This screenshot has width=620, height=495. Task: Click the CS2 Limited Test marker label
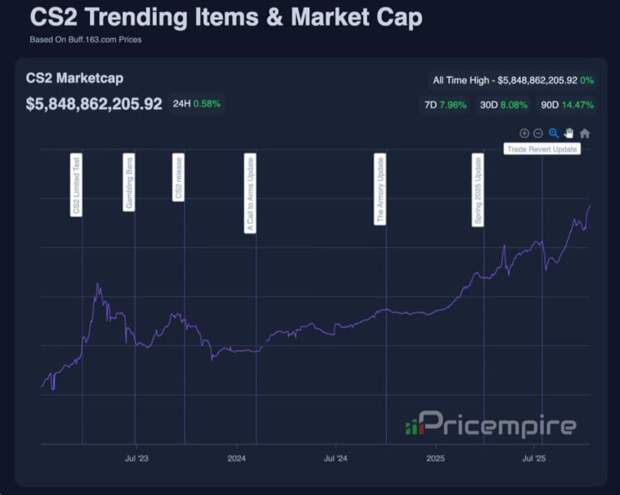(77, 185)
